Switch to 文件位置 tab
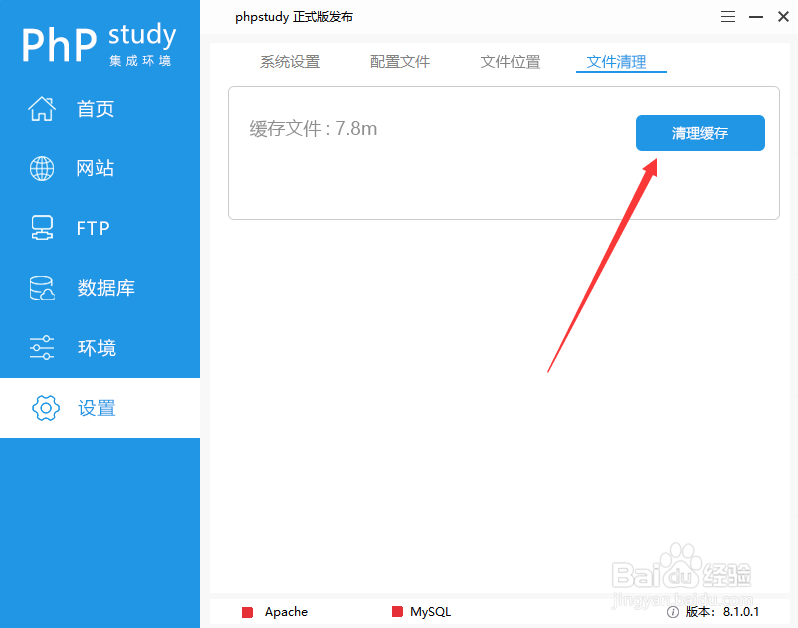The width and height of the screenshot is (798, 628). 510,62
